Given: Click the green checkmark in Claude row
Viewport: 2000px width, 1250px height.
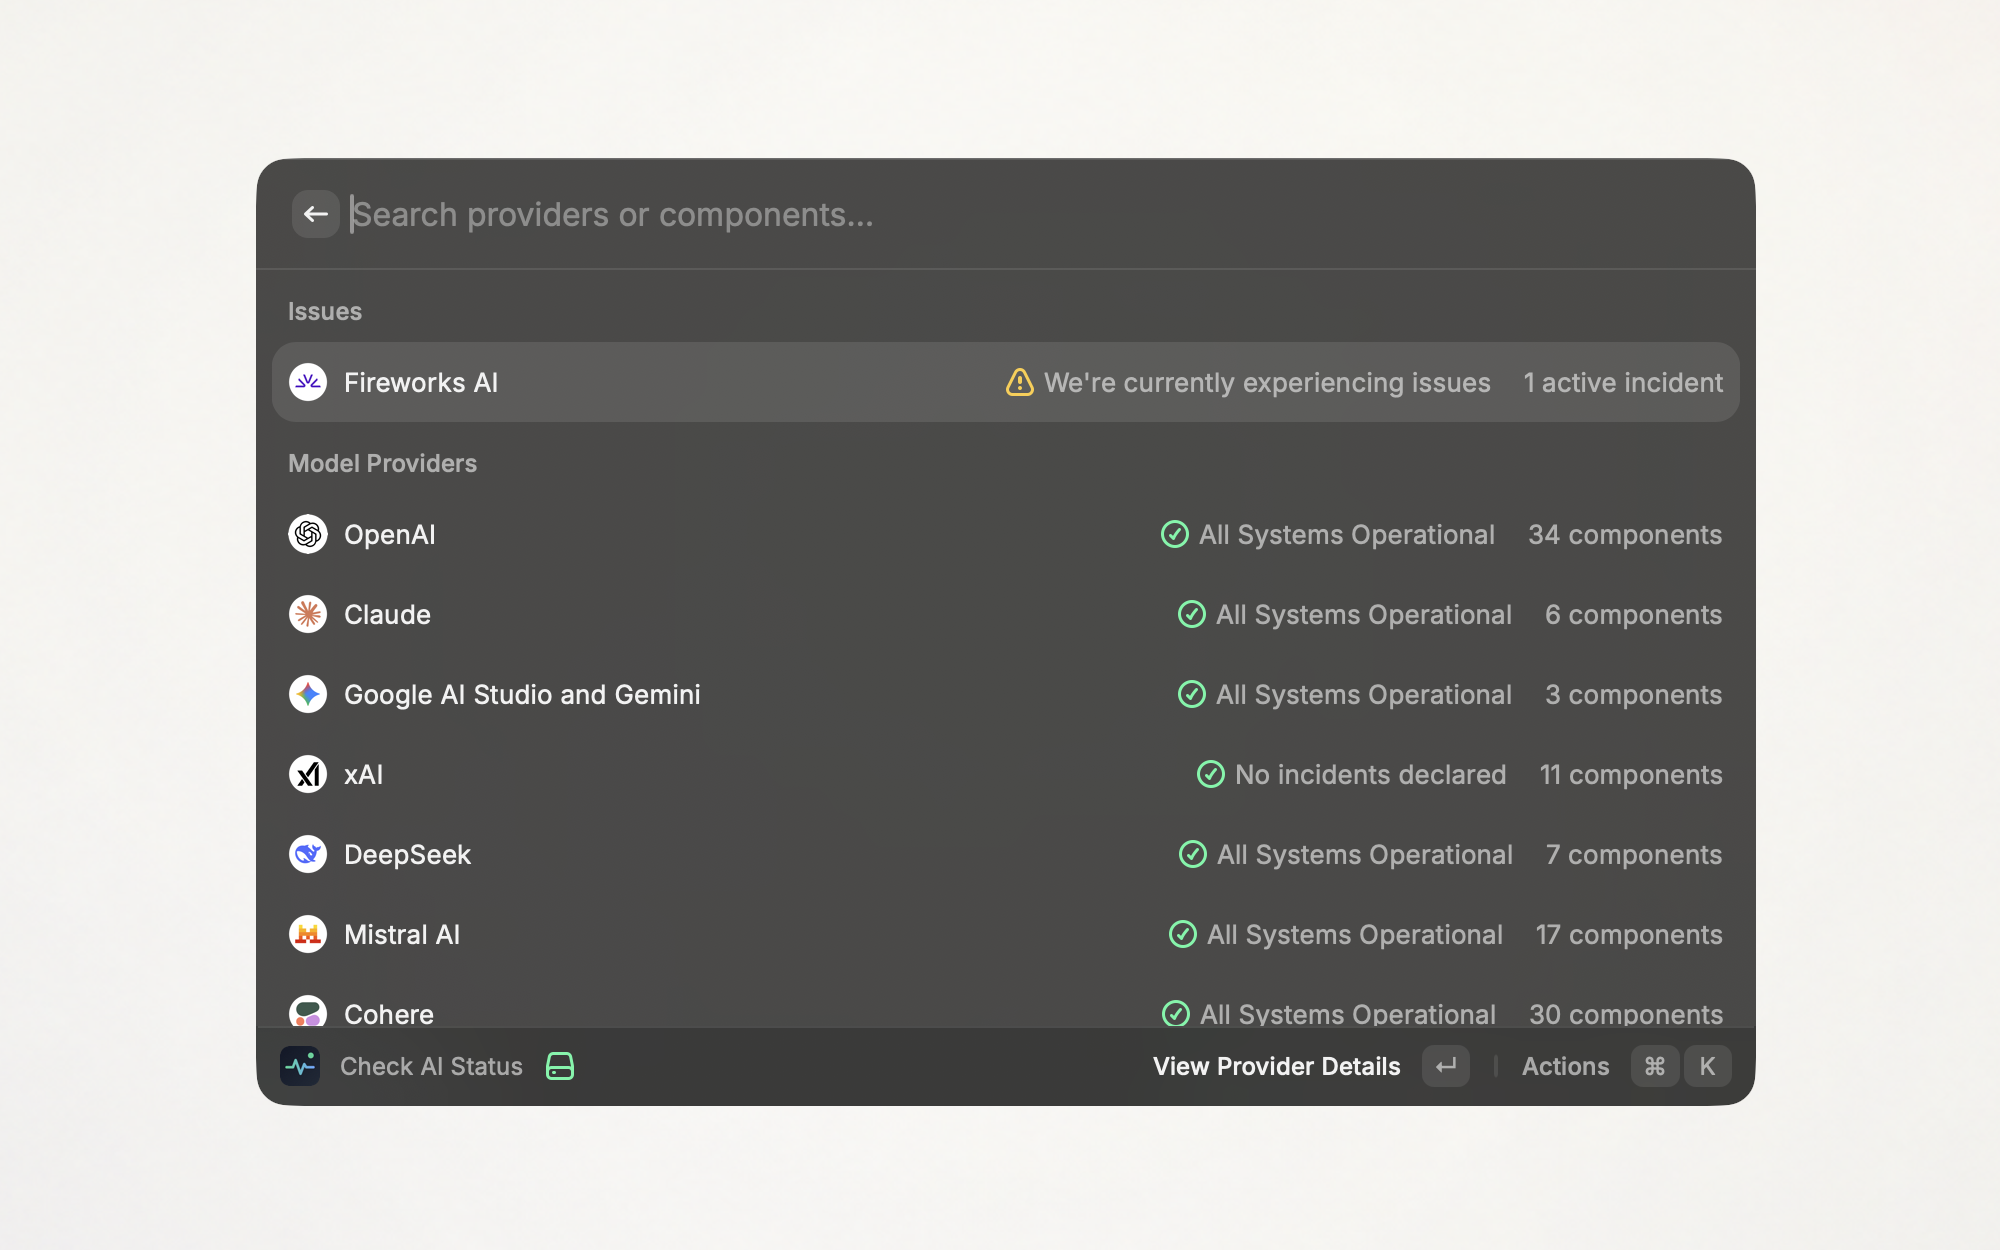Looking at the screenshot, I should pos(1192,614).
